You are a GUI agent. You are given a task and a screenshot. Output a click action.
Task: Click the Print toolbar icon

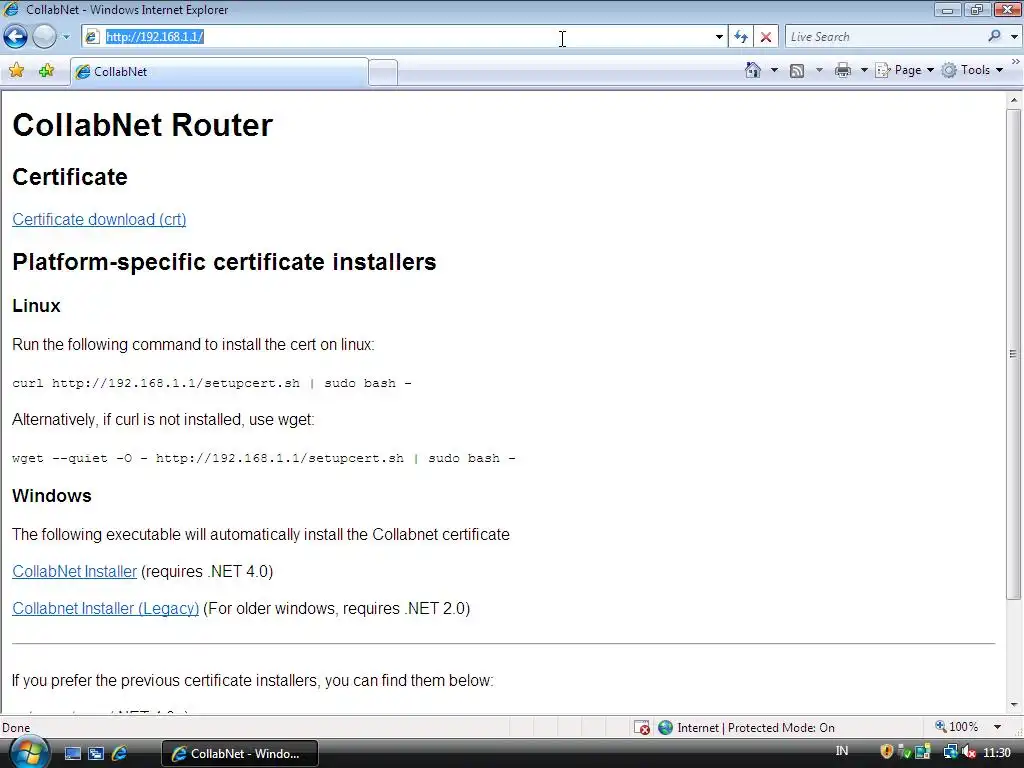(x=843, y=70)
